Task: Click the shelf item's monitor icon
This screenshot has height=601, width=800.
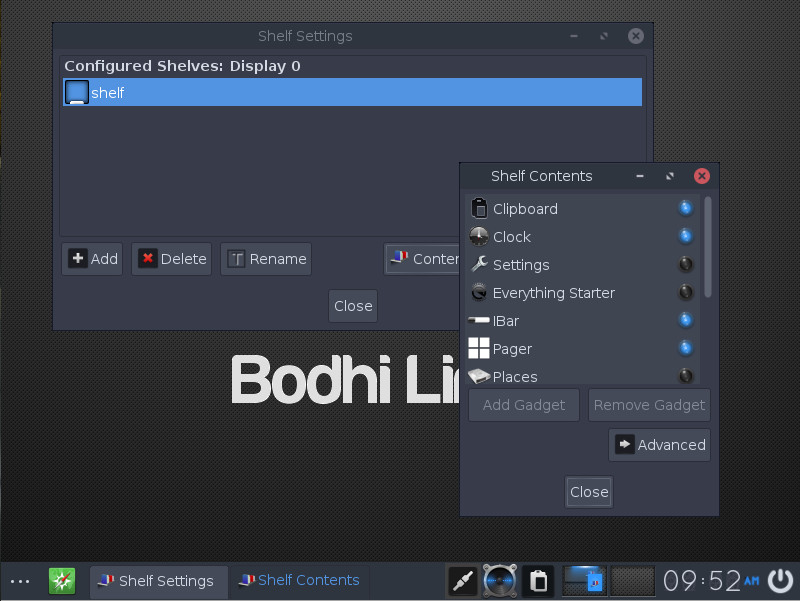Action: tap(77, 92)
